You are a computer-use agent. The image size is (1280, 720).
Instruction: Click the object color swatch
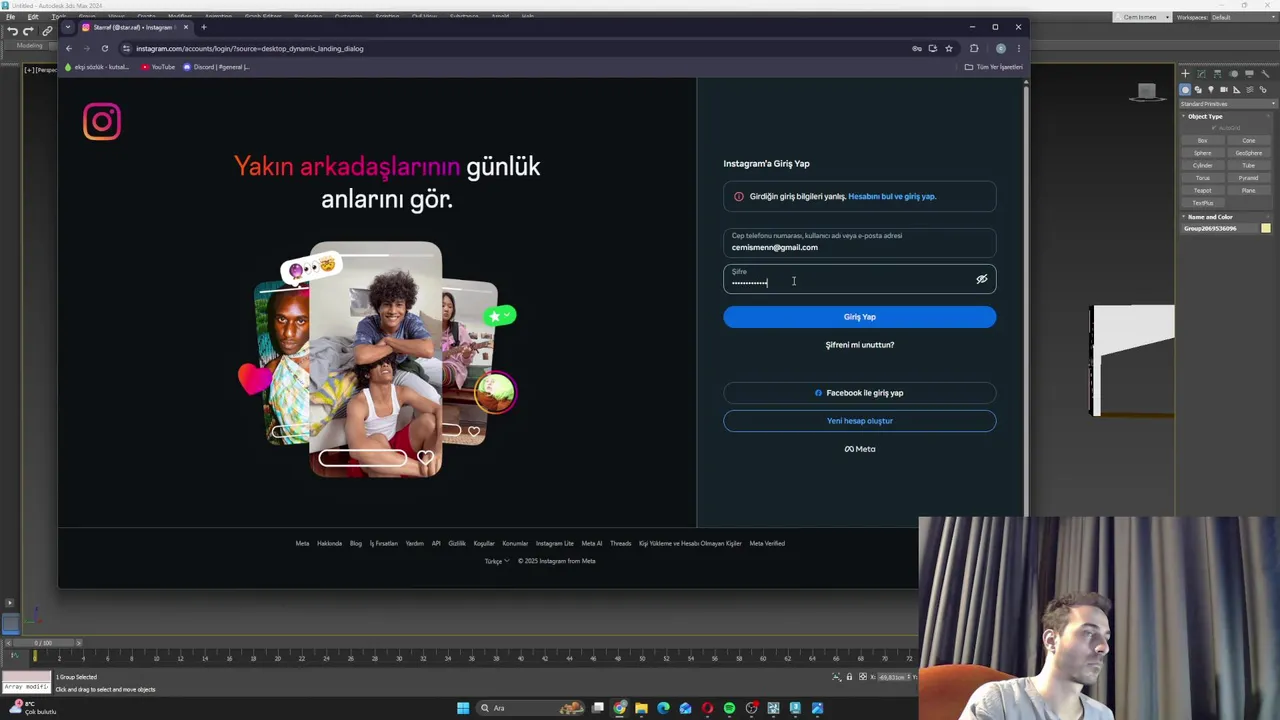click(x=1266, y=228)
